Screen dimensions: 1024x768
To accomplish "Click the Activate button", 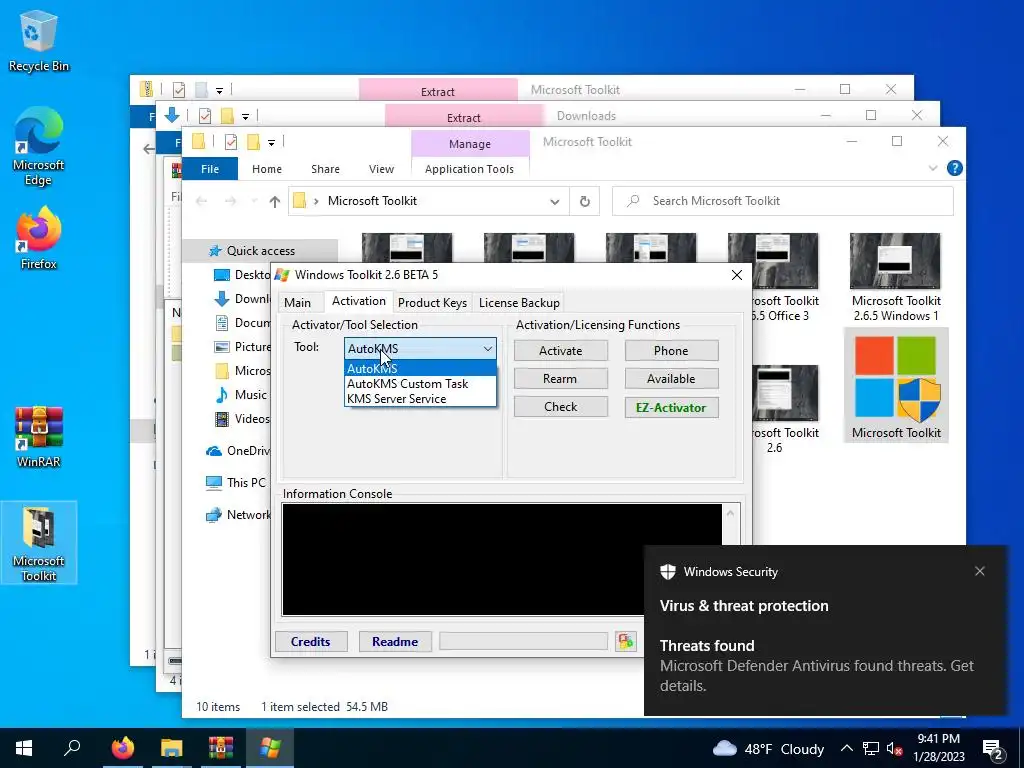I will coord(560,351).
